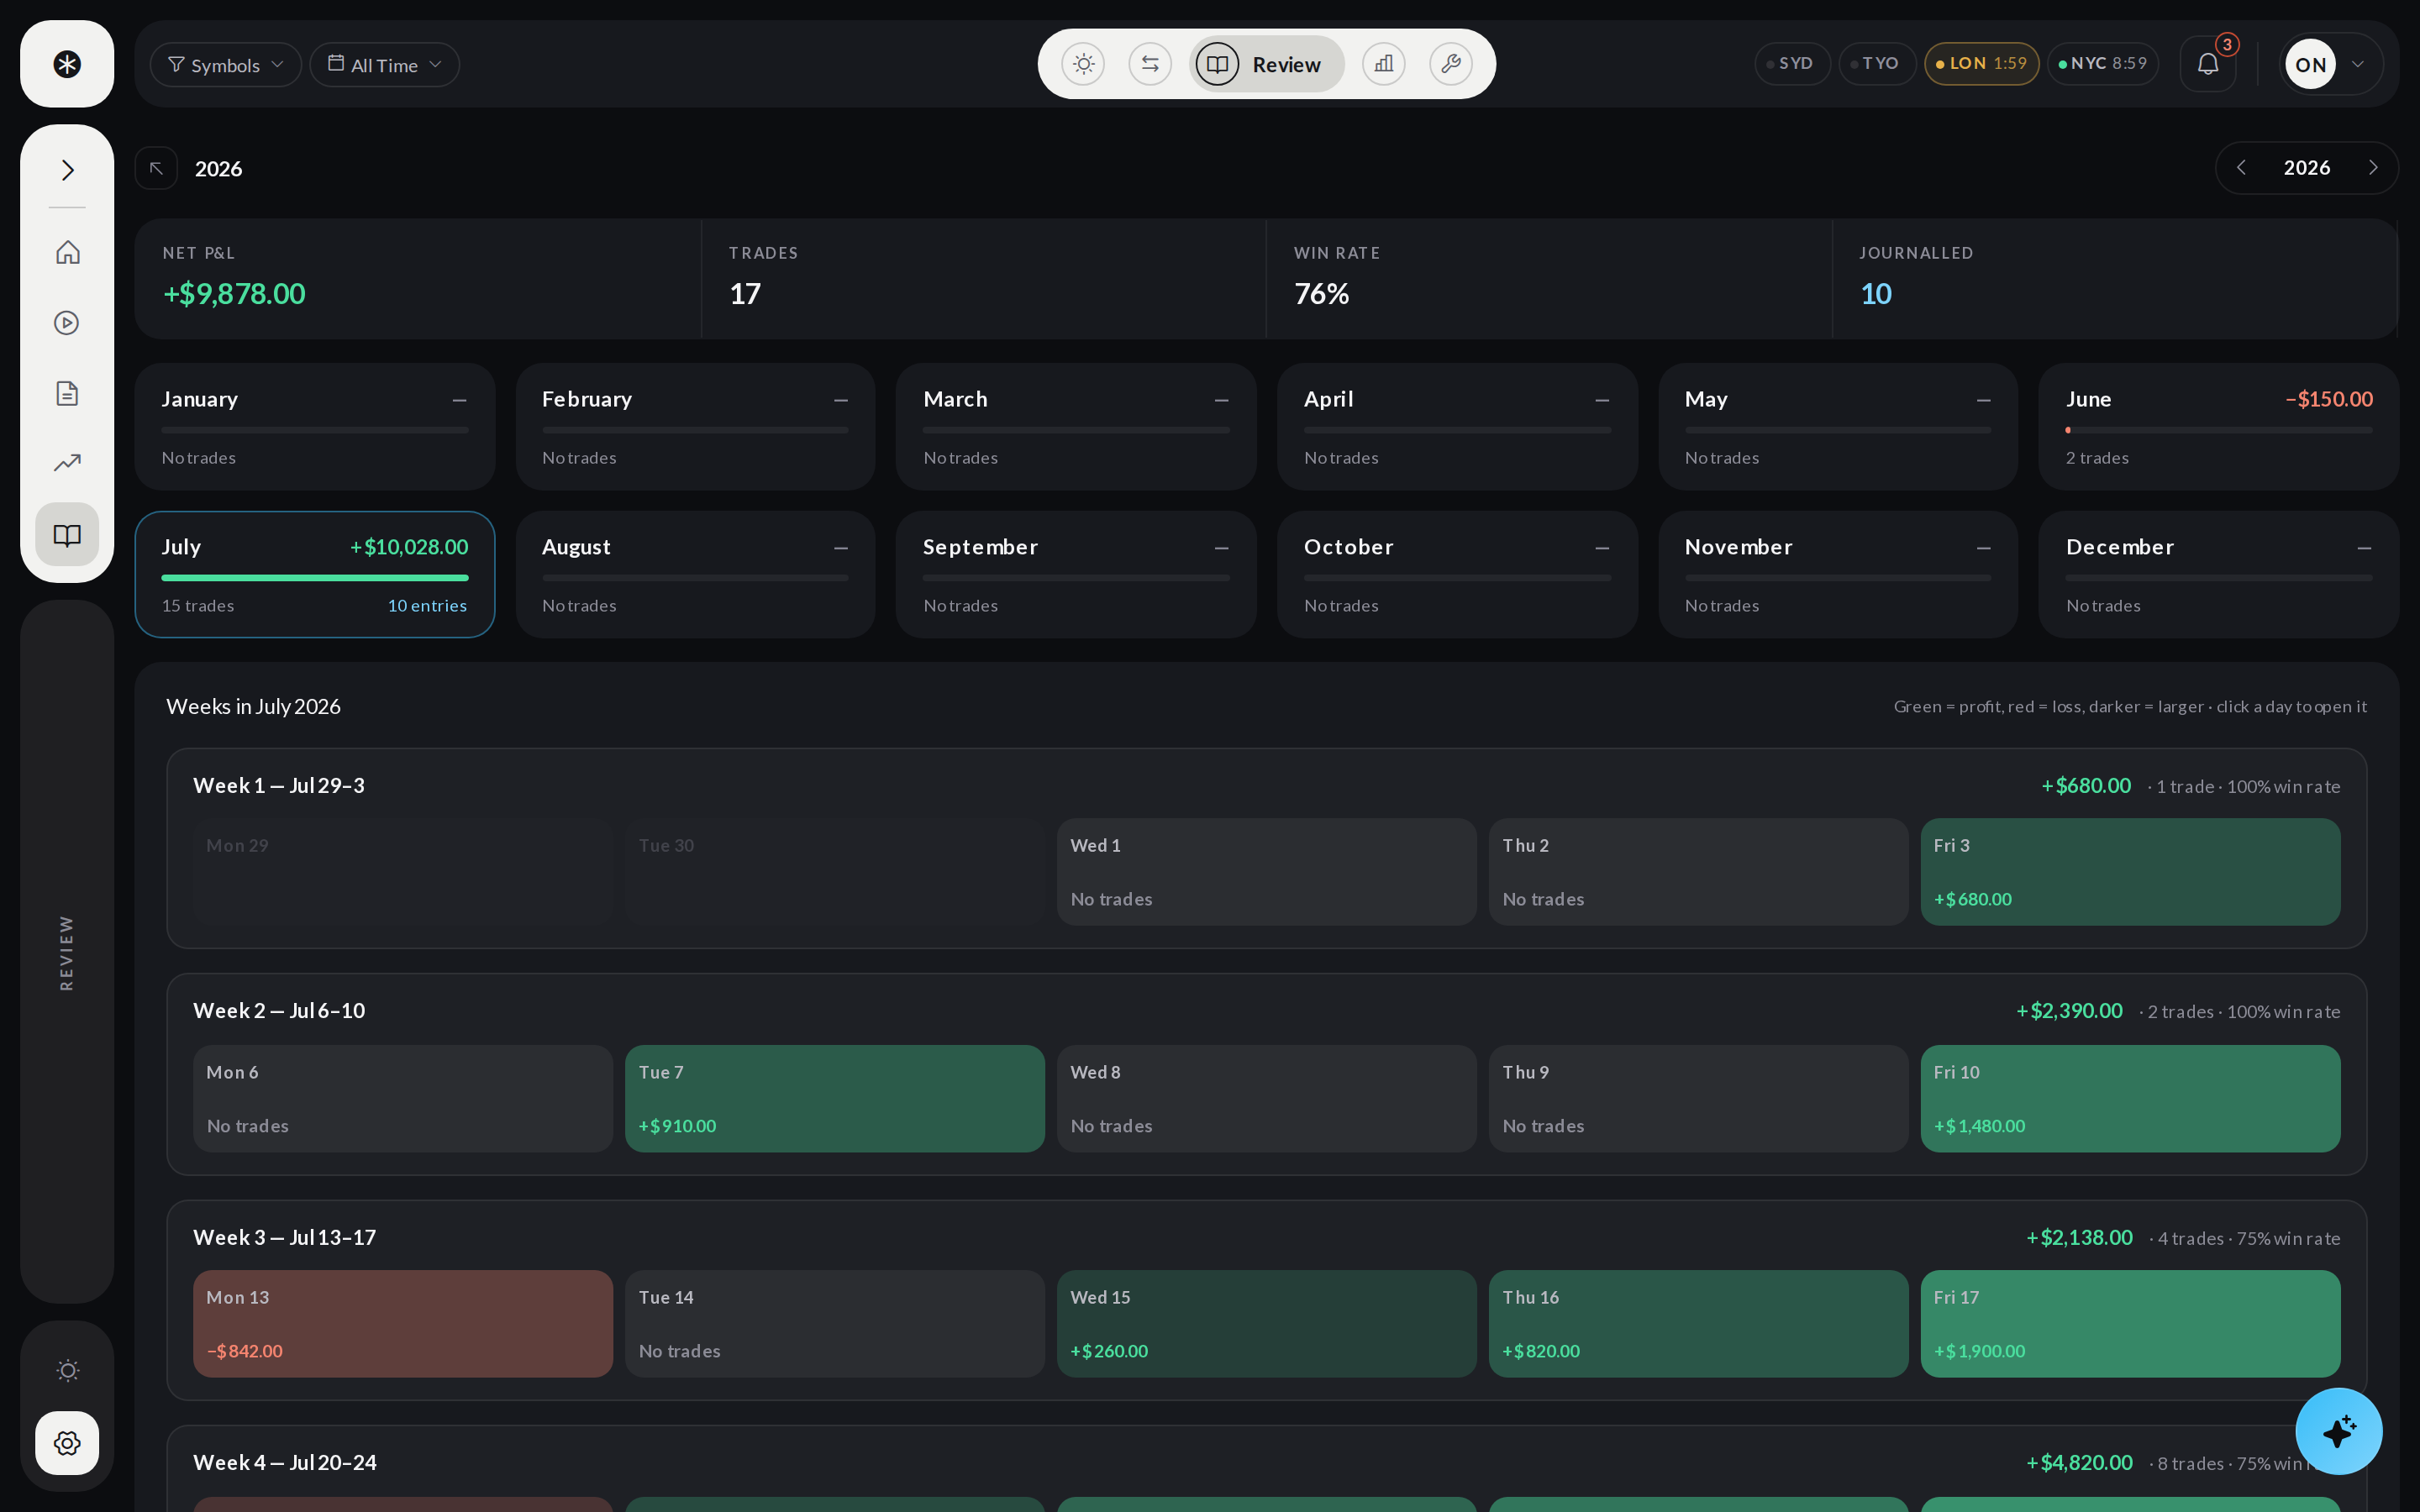This screenshot has height=1512, width=2420.
Task: Open the Tue 7 day tile (+$910.00)
Action: 835,1099
